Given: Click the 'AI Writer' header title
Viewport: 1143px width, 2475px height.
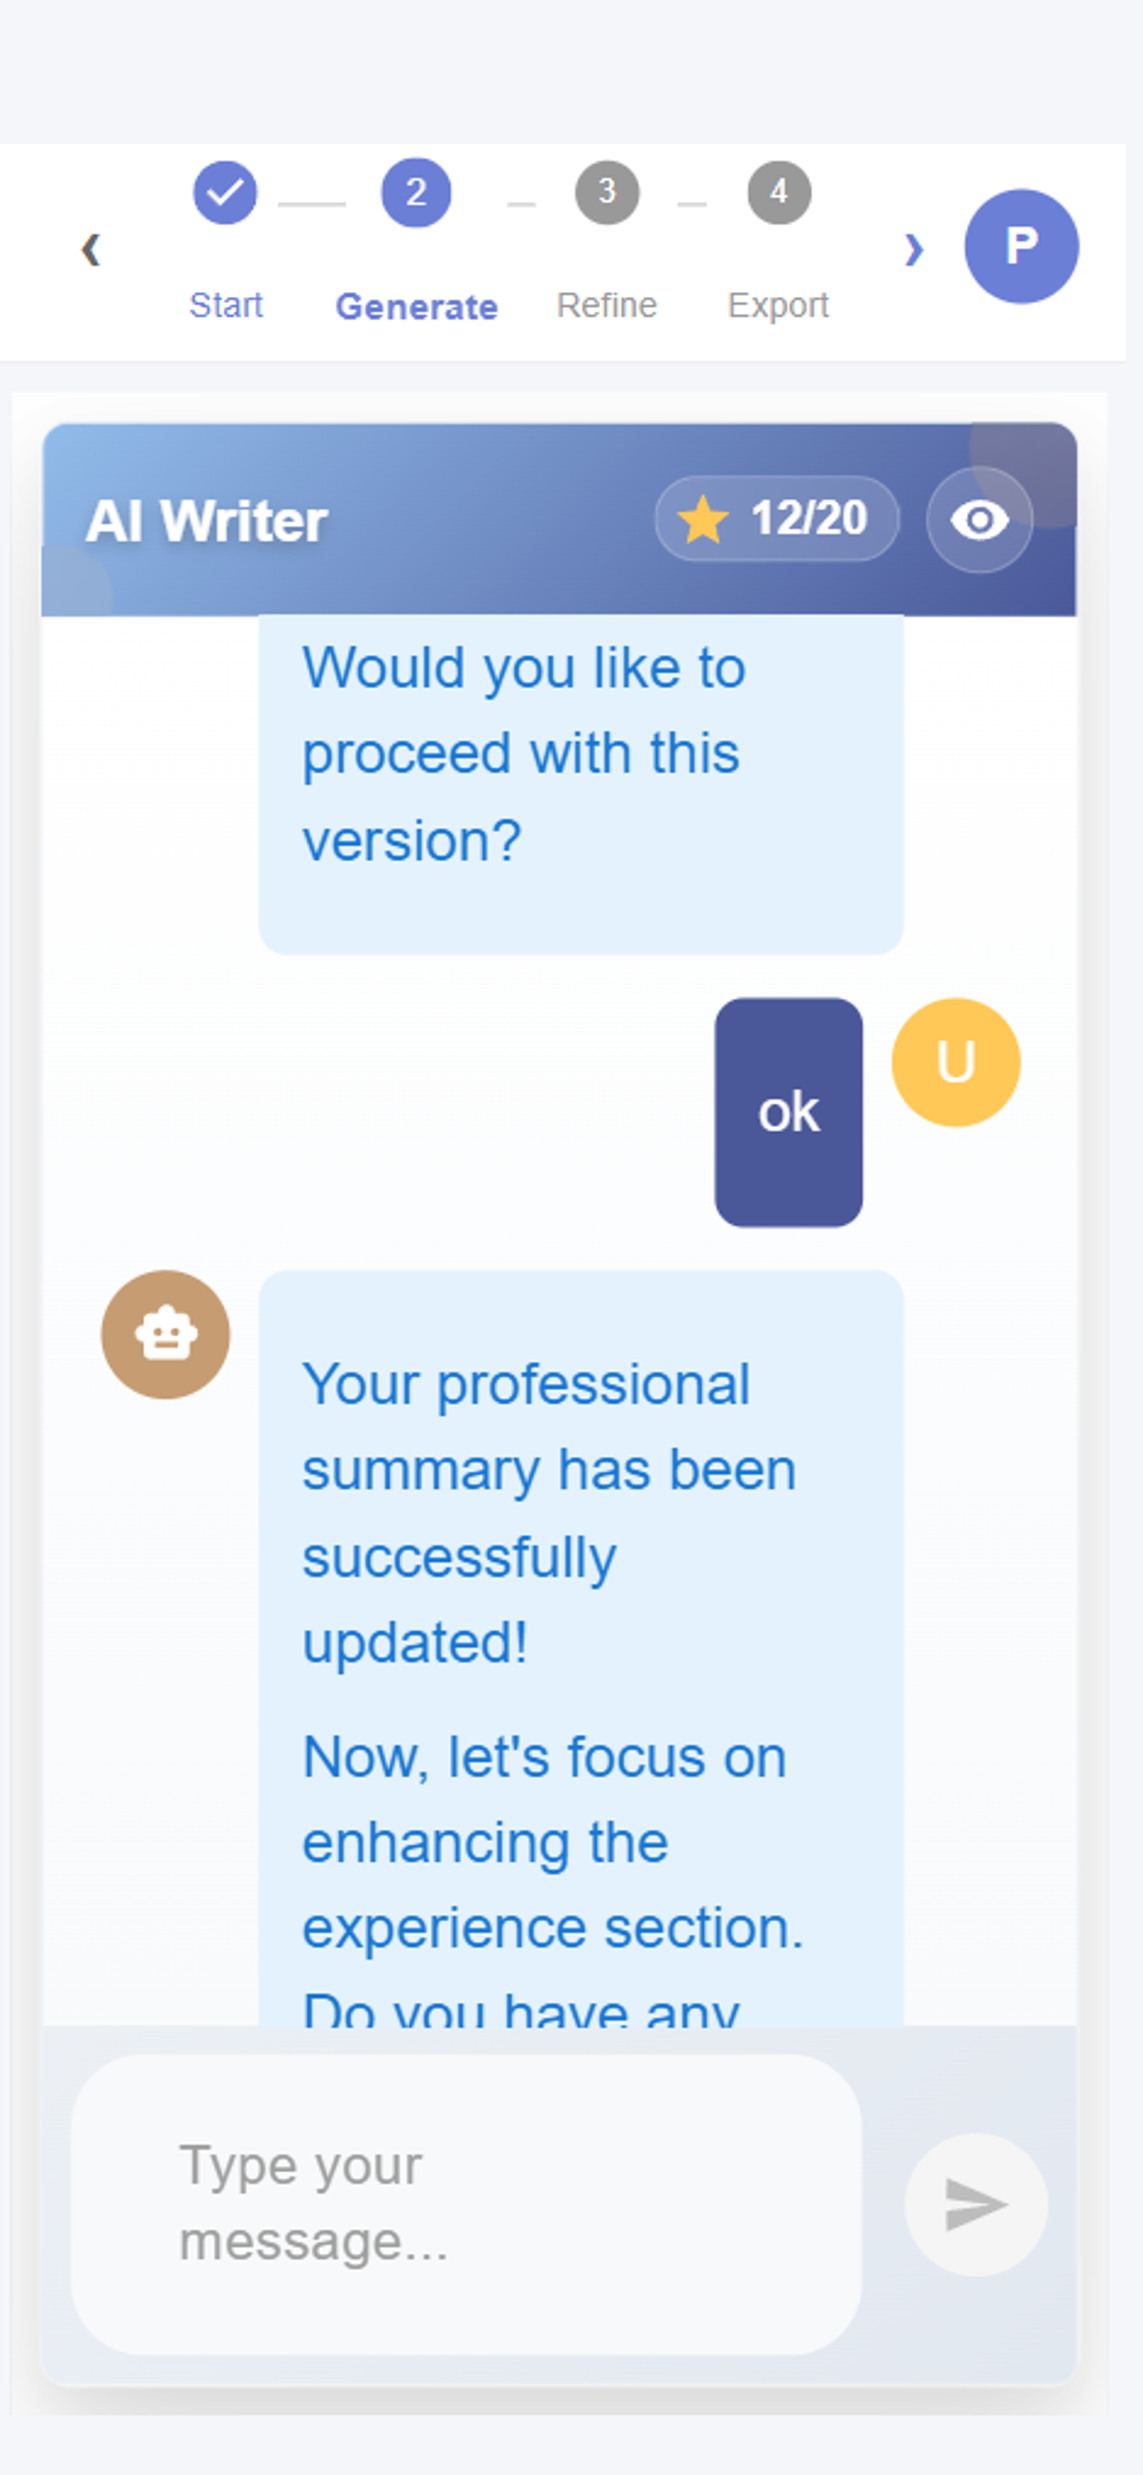Looking at the screenshot, I should (207, 521).
